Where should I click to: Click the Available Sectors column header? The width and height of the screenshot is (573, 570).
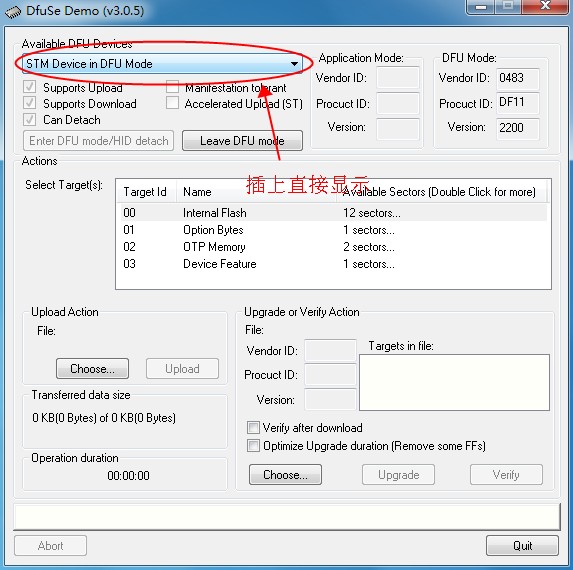[x=441, y=191]
